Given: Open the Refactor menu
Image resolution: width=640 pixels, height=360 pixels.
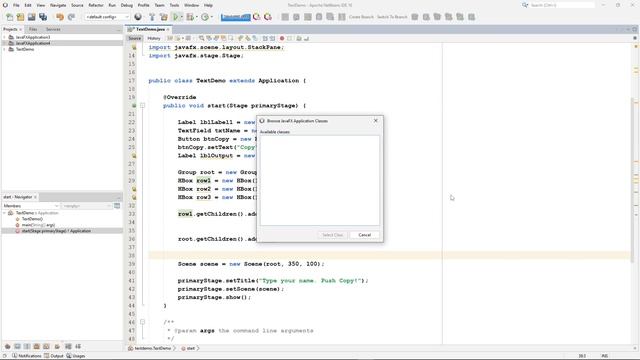Looking at the screenshot, I should click(96, 5).
